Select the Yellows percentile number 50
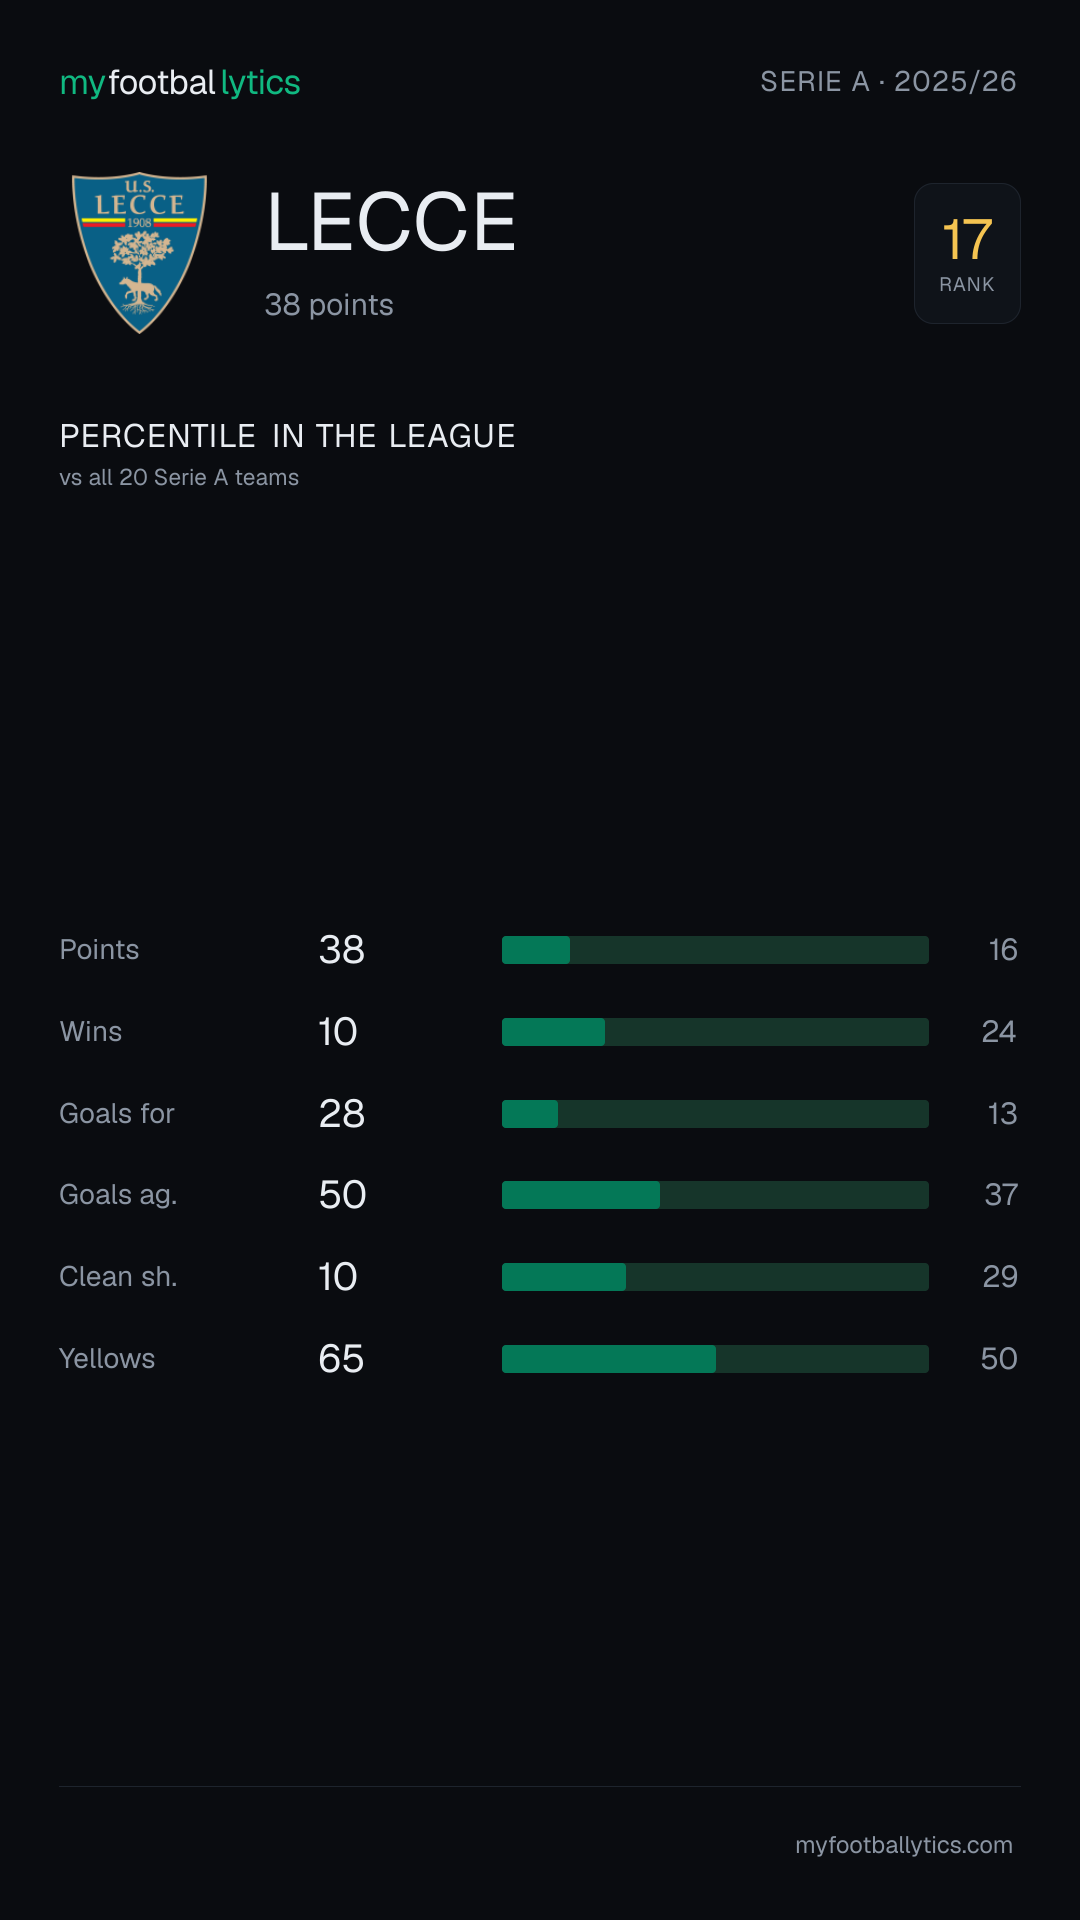Screen dimensions: 1080x1920 pos(999,1359)
